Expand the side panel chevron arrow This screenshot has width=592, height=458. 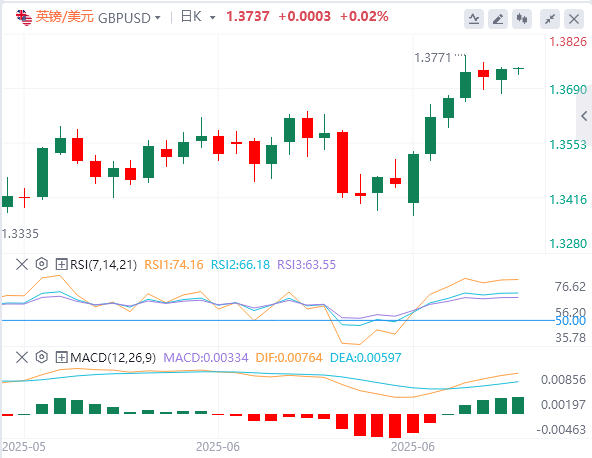tap(584, 116)
